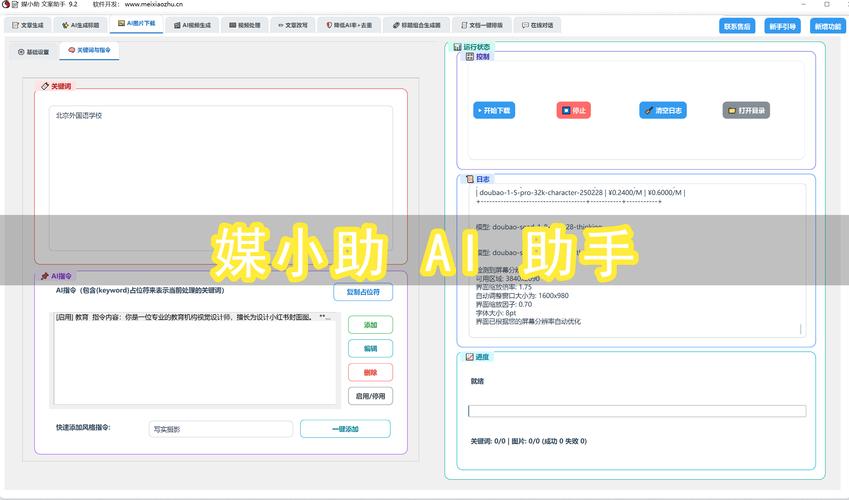The width and height of the screenshot is (849, 500).
Task: Click the 视频处理 tab's film icon
Action: coord(232,25)
